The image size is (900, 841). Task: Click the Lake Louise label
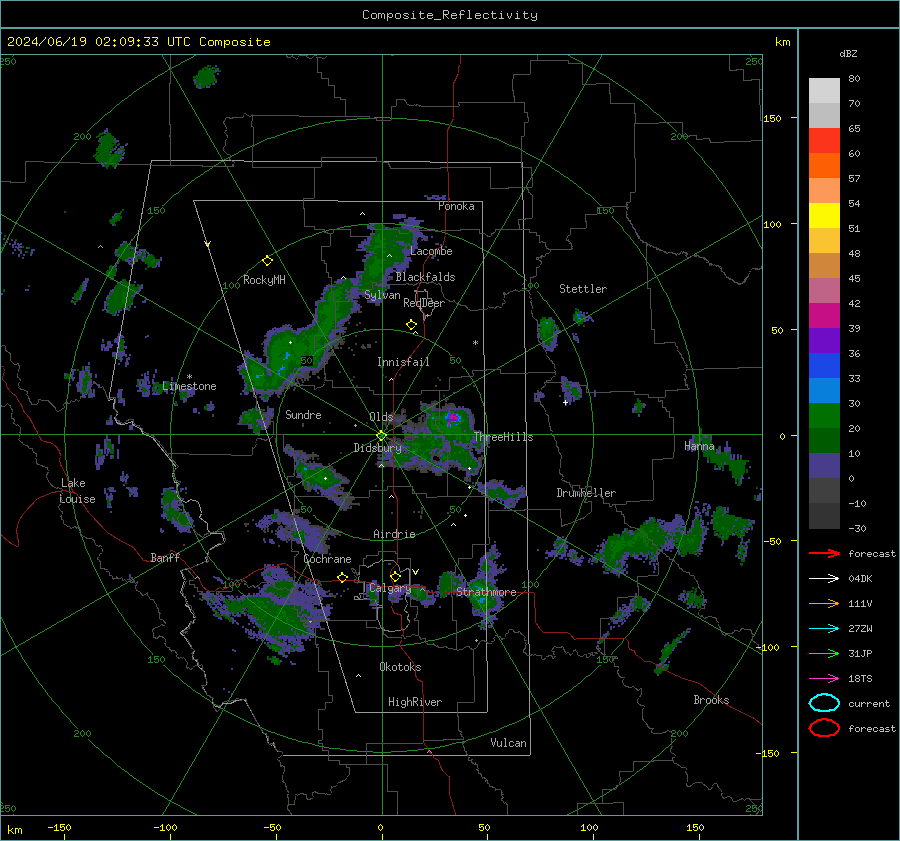coord(77,491)
